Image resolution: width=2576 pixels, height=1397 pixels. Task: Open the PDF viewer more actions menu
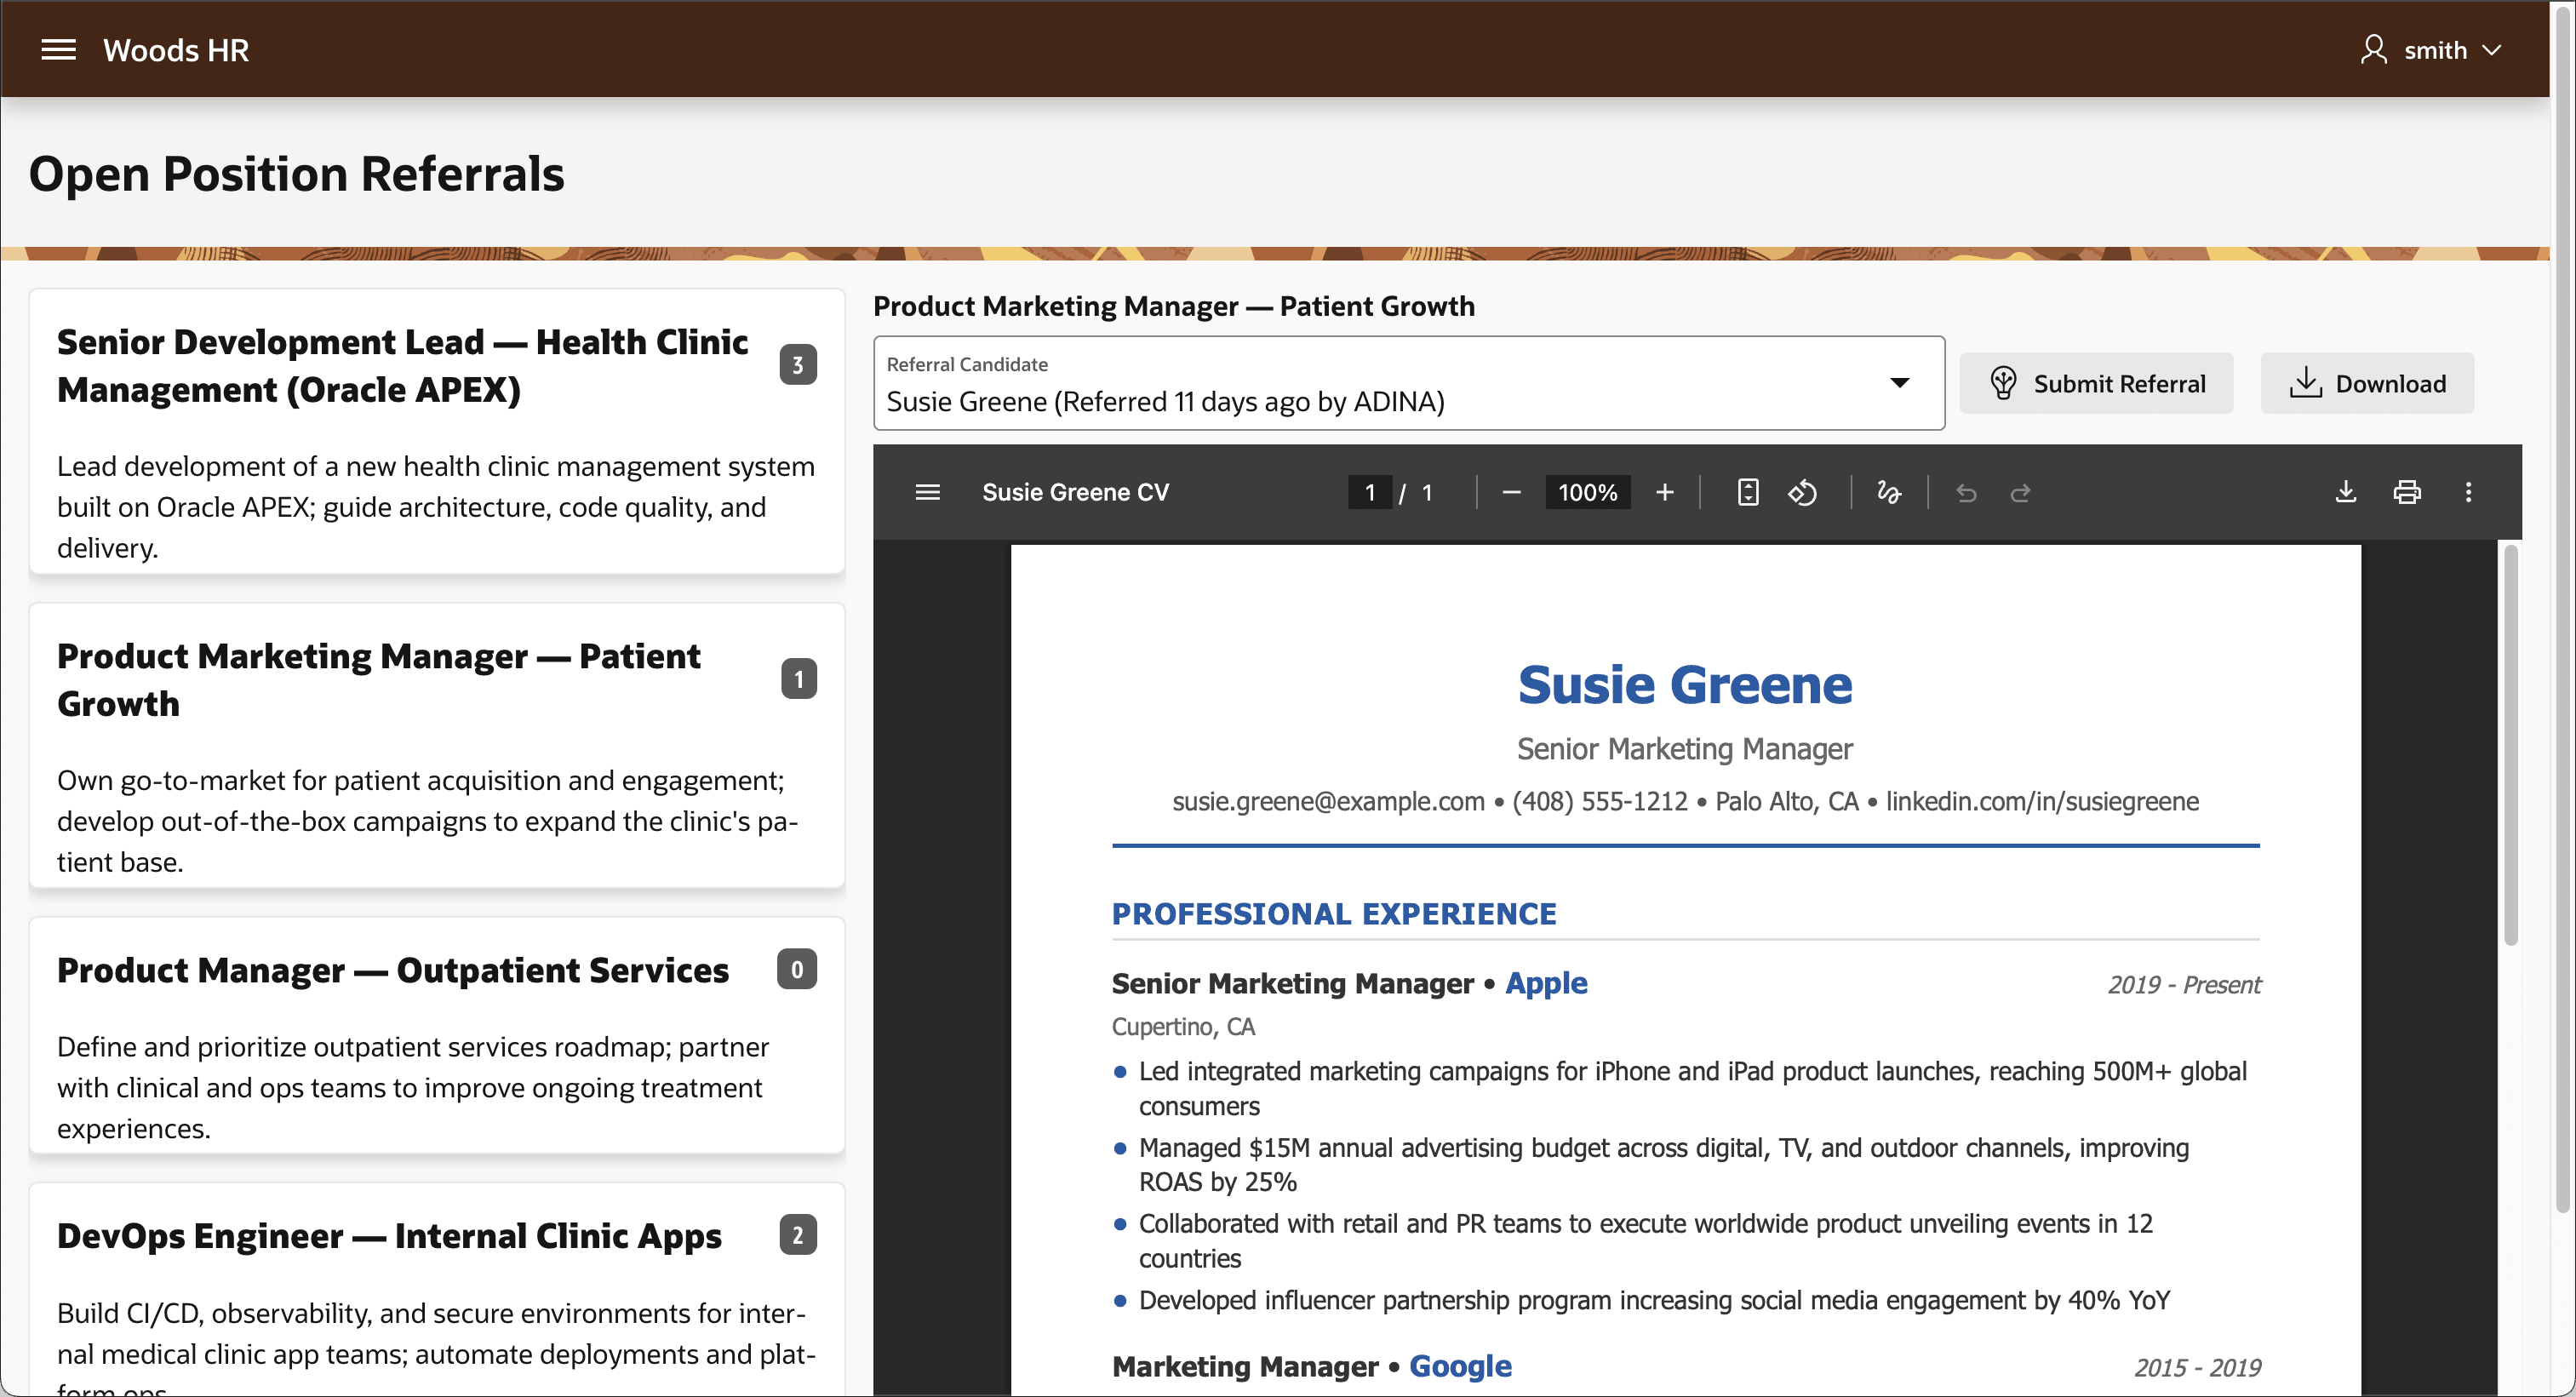[x=2467, y=492]
